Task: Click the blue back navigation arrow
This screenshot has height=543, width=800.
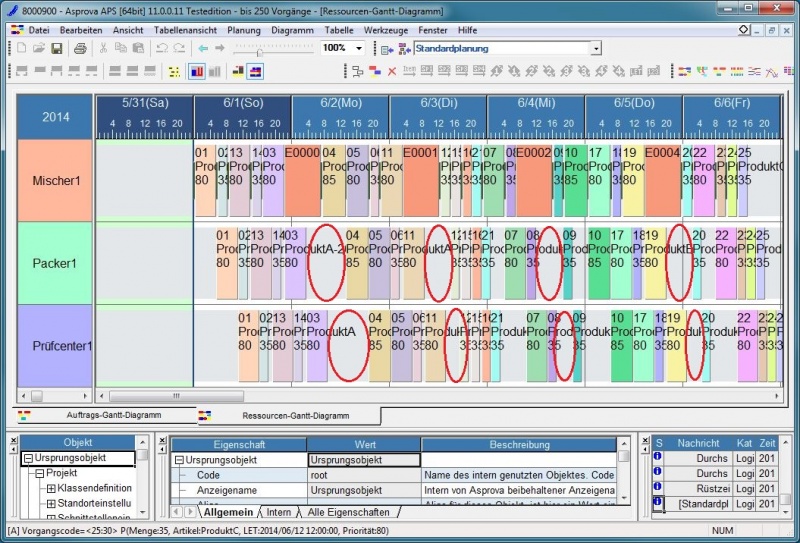Action: click(x=203, y=48)
